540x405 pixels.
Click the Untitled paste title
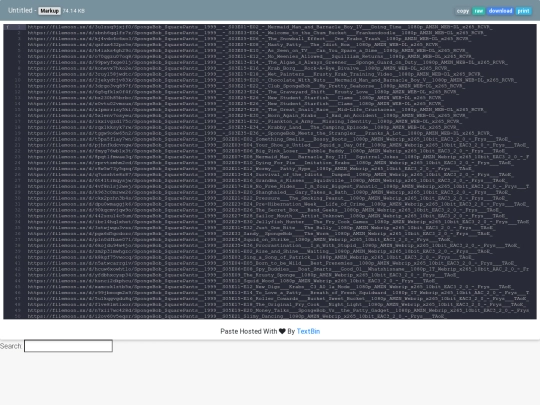click(20, 11)
